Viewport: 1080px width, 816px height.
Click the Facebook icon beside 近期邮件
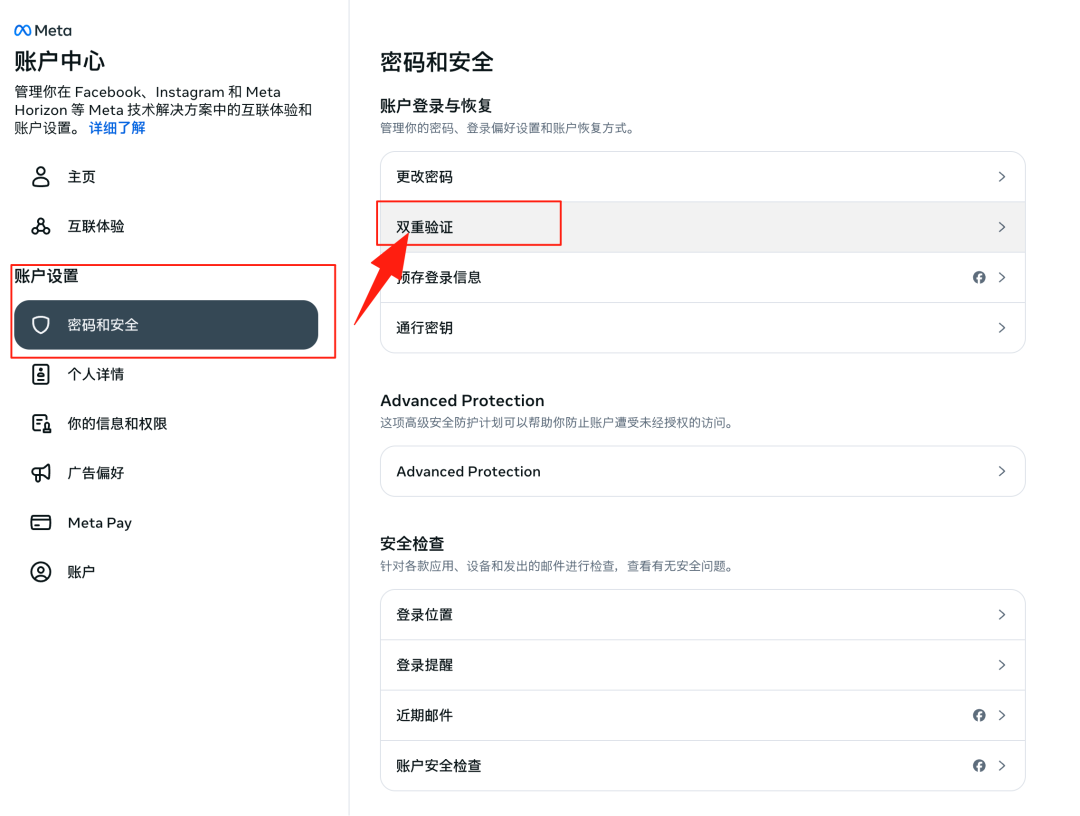coord(979,715)
